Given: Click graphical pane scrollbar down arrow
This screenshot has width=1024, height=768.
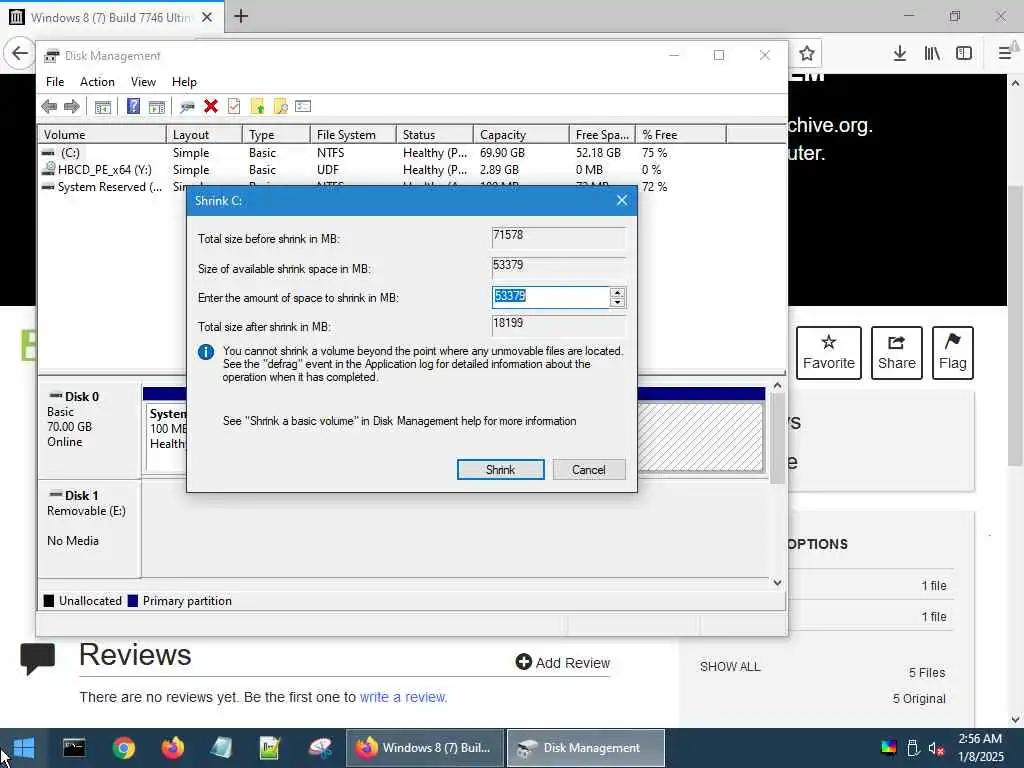Looking at the screenshot, I should 777,583.
